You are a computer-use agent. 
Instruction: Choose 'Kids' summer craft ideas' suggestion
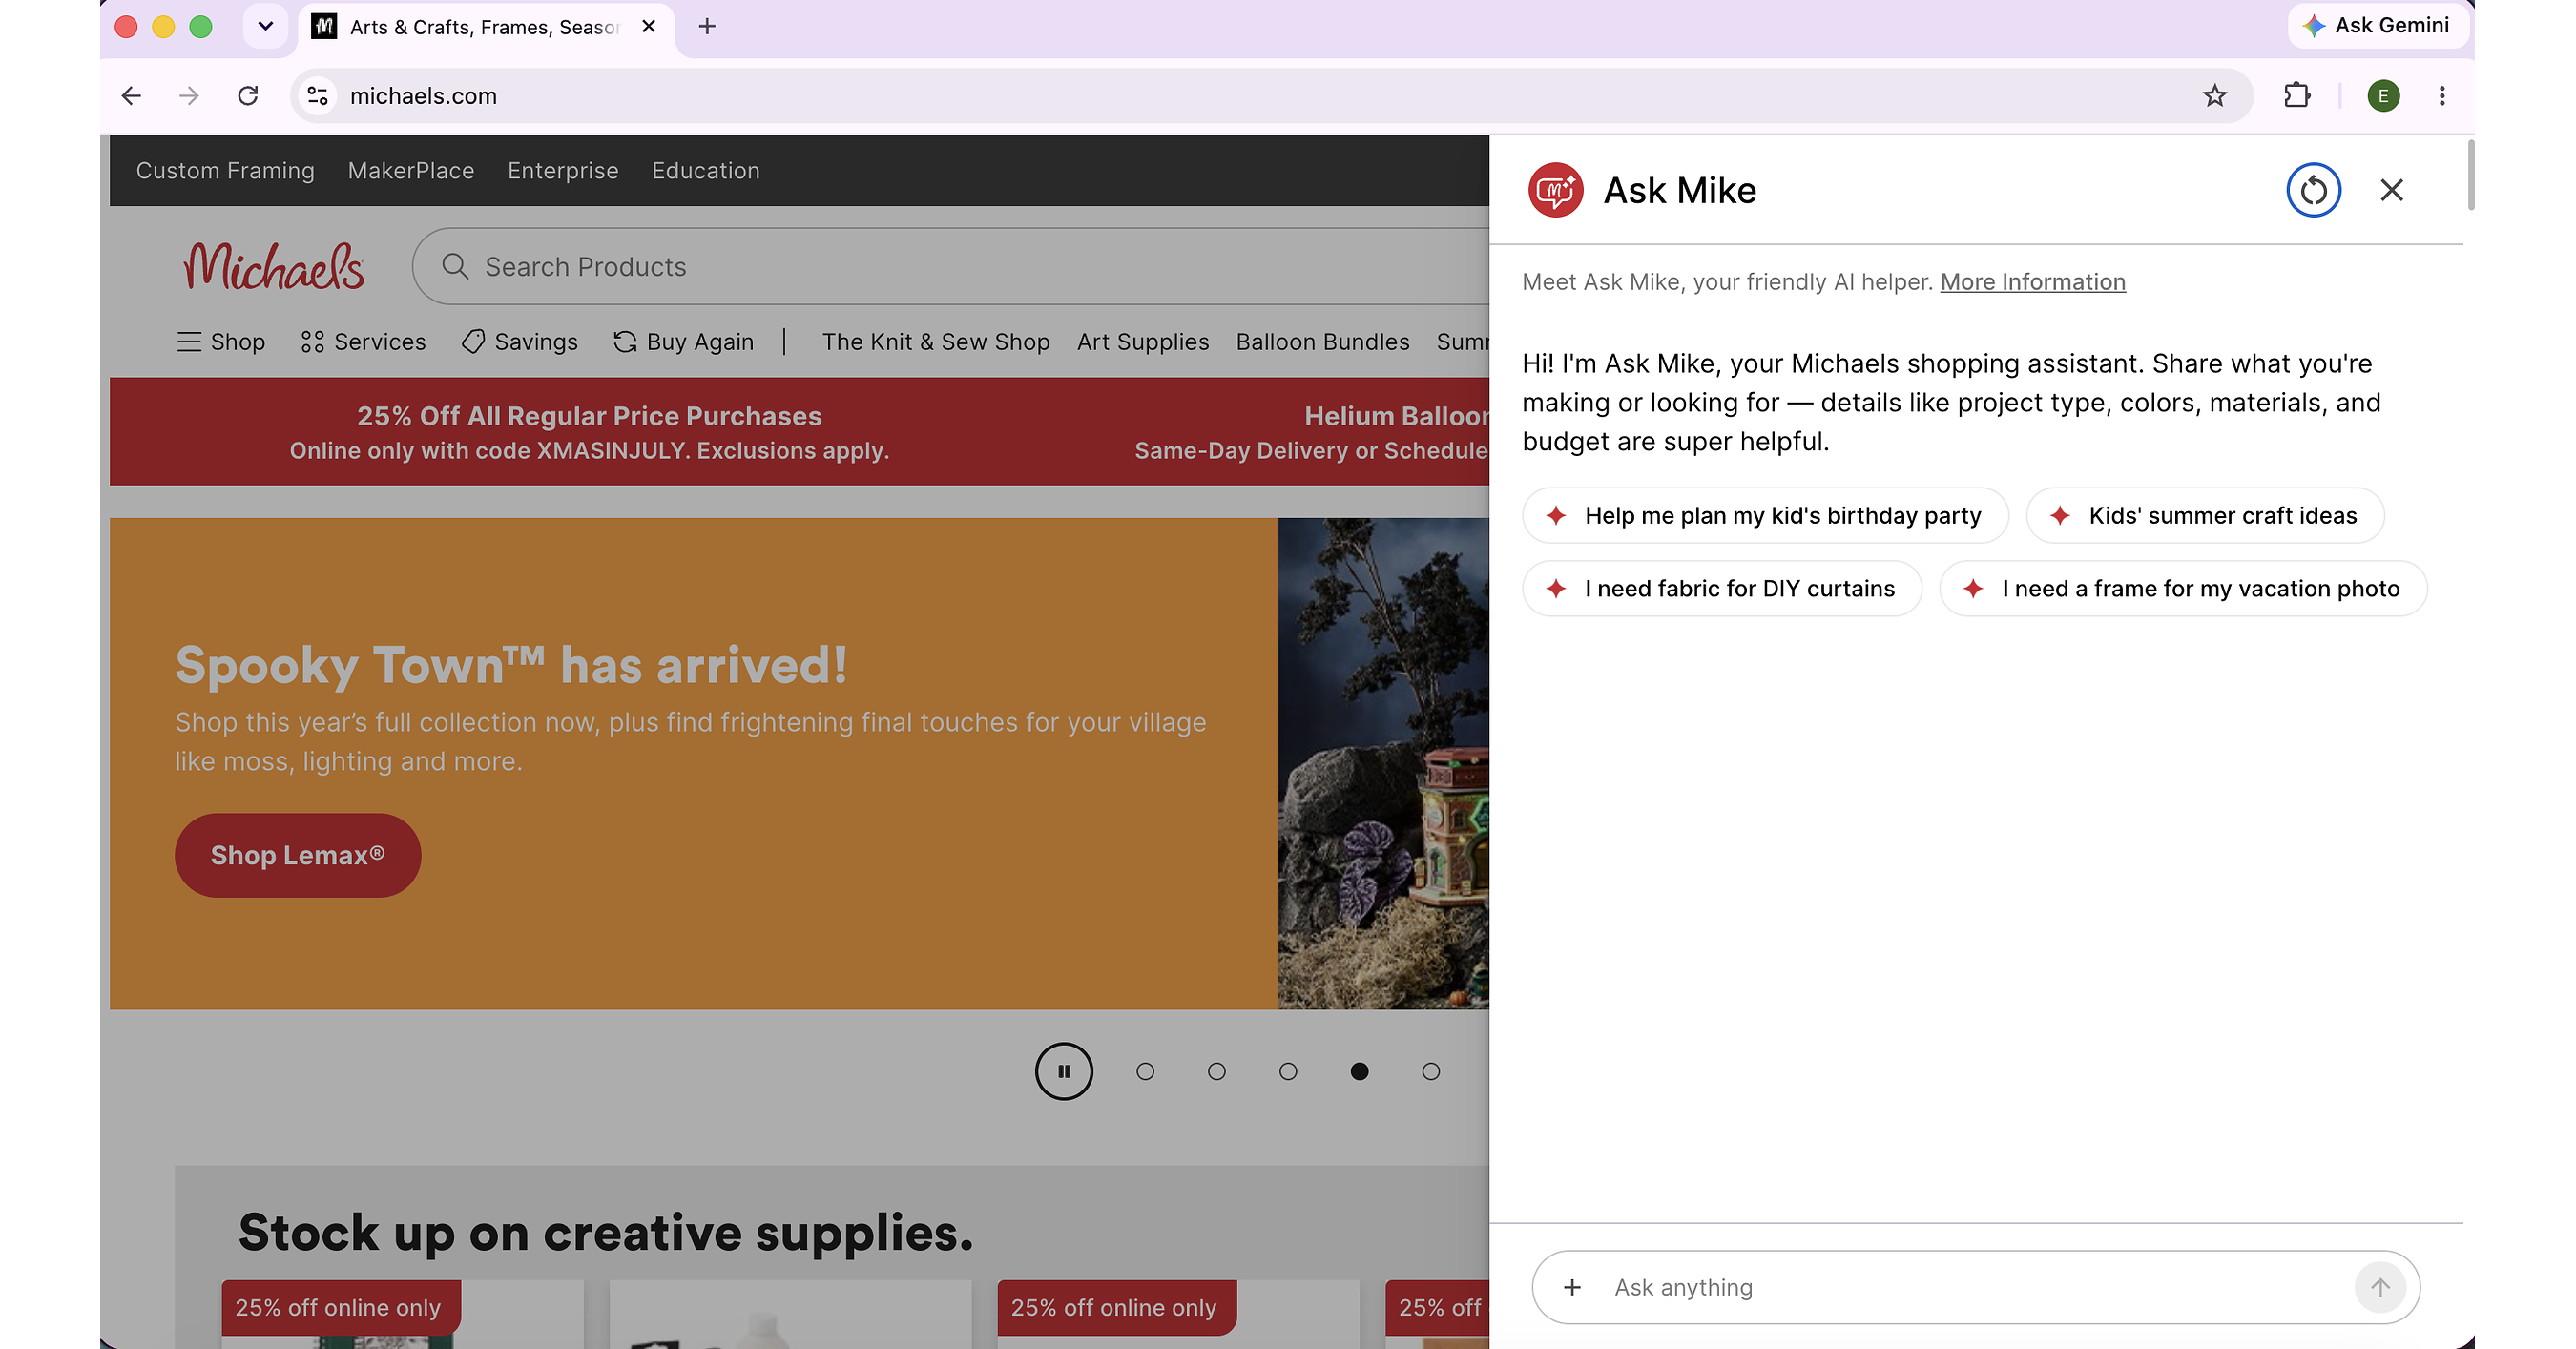[x=2205, y=516]
